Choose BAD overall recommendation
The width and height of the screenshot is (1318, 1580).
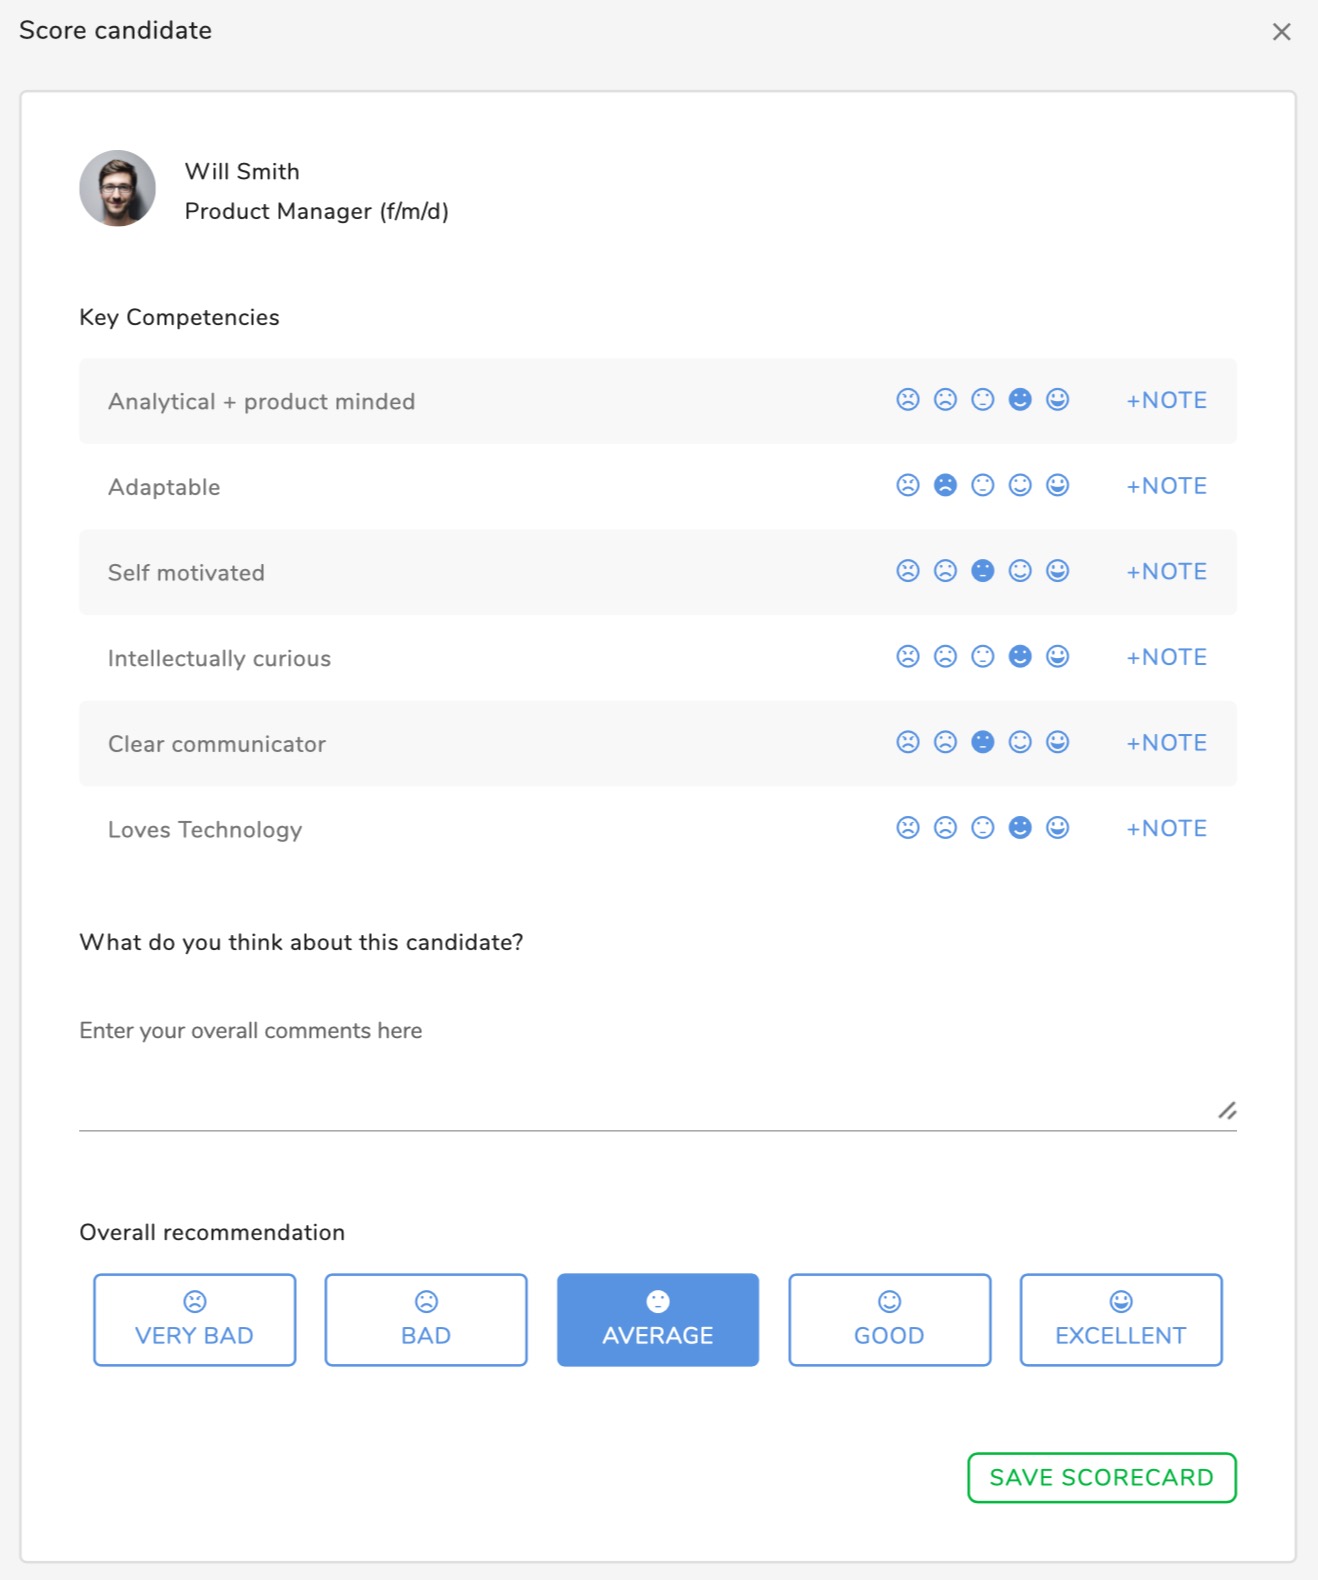click(x=426, y=1320)
